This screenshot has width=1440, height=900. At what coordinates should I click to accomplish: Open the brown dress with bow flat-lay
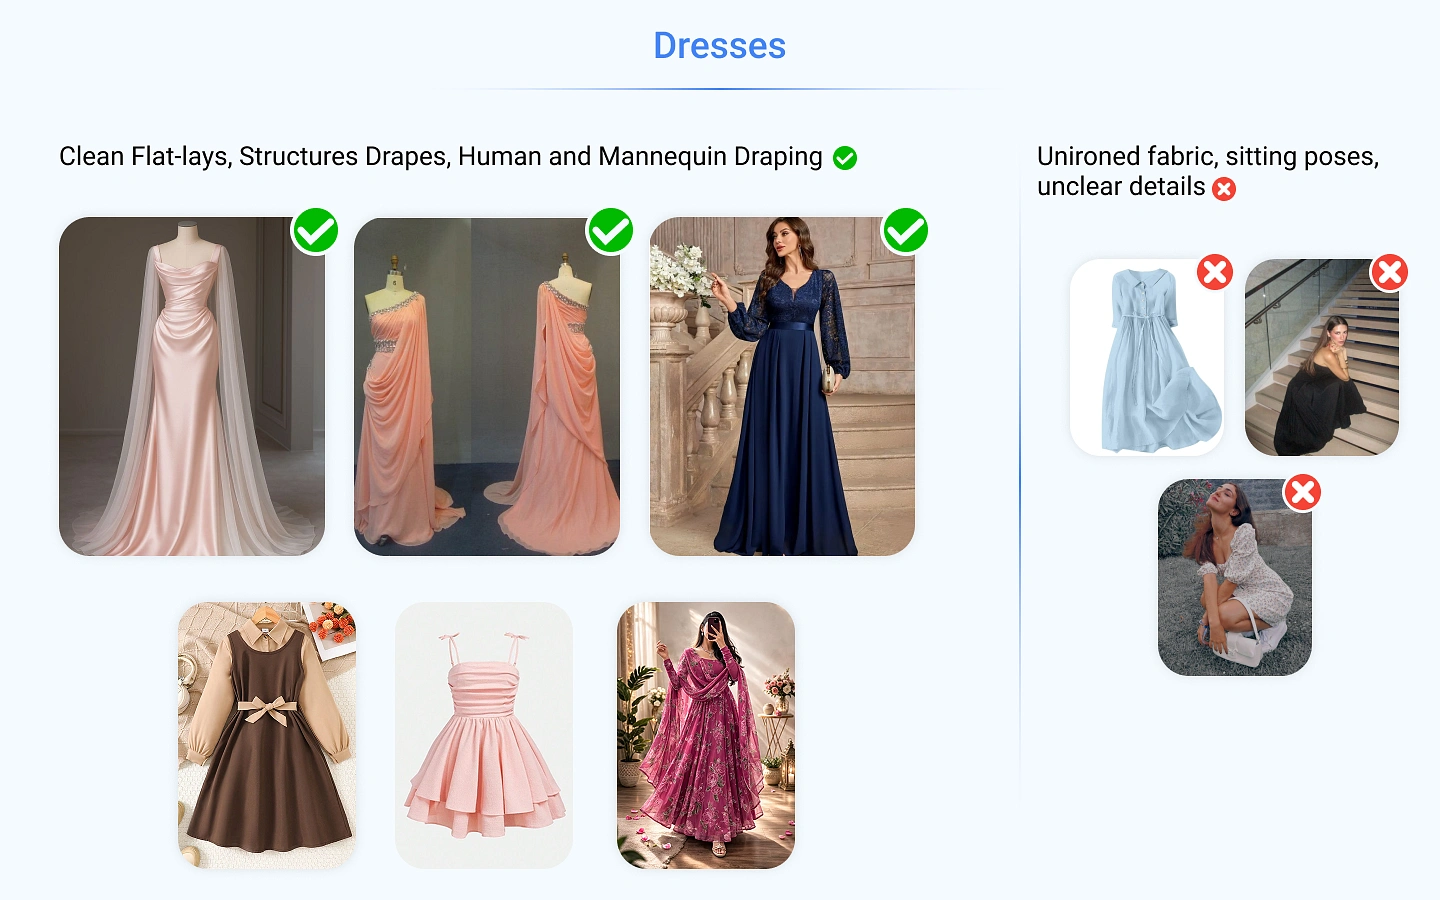267,735
